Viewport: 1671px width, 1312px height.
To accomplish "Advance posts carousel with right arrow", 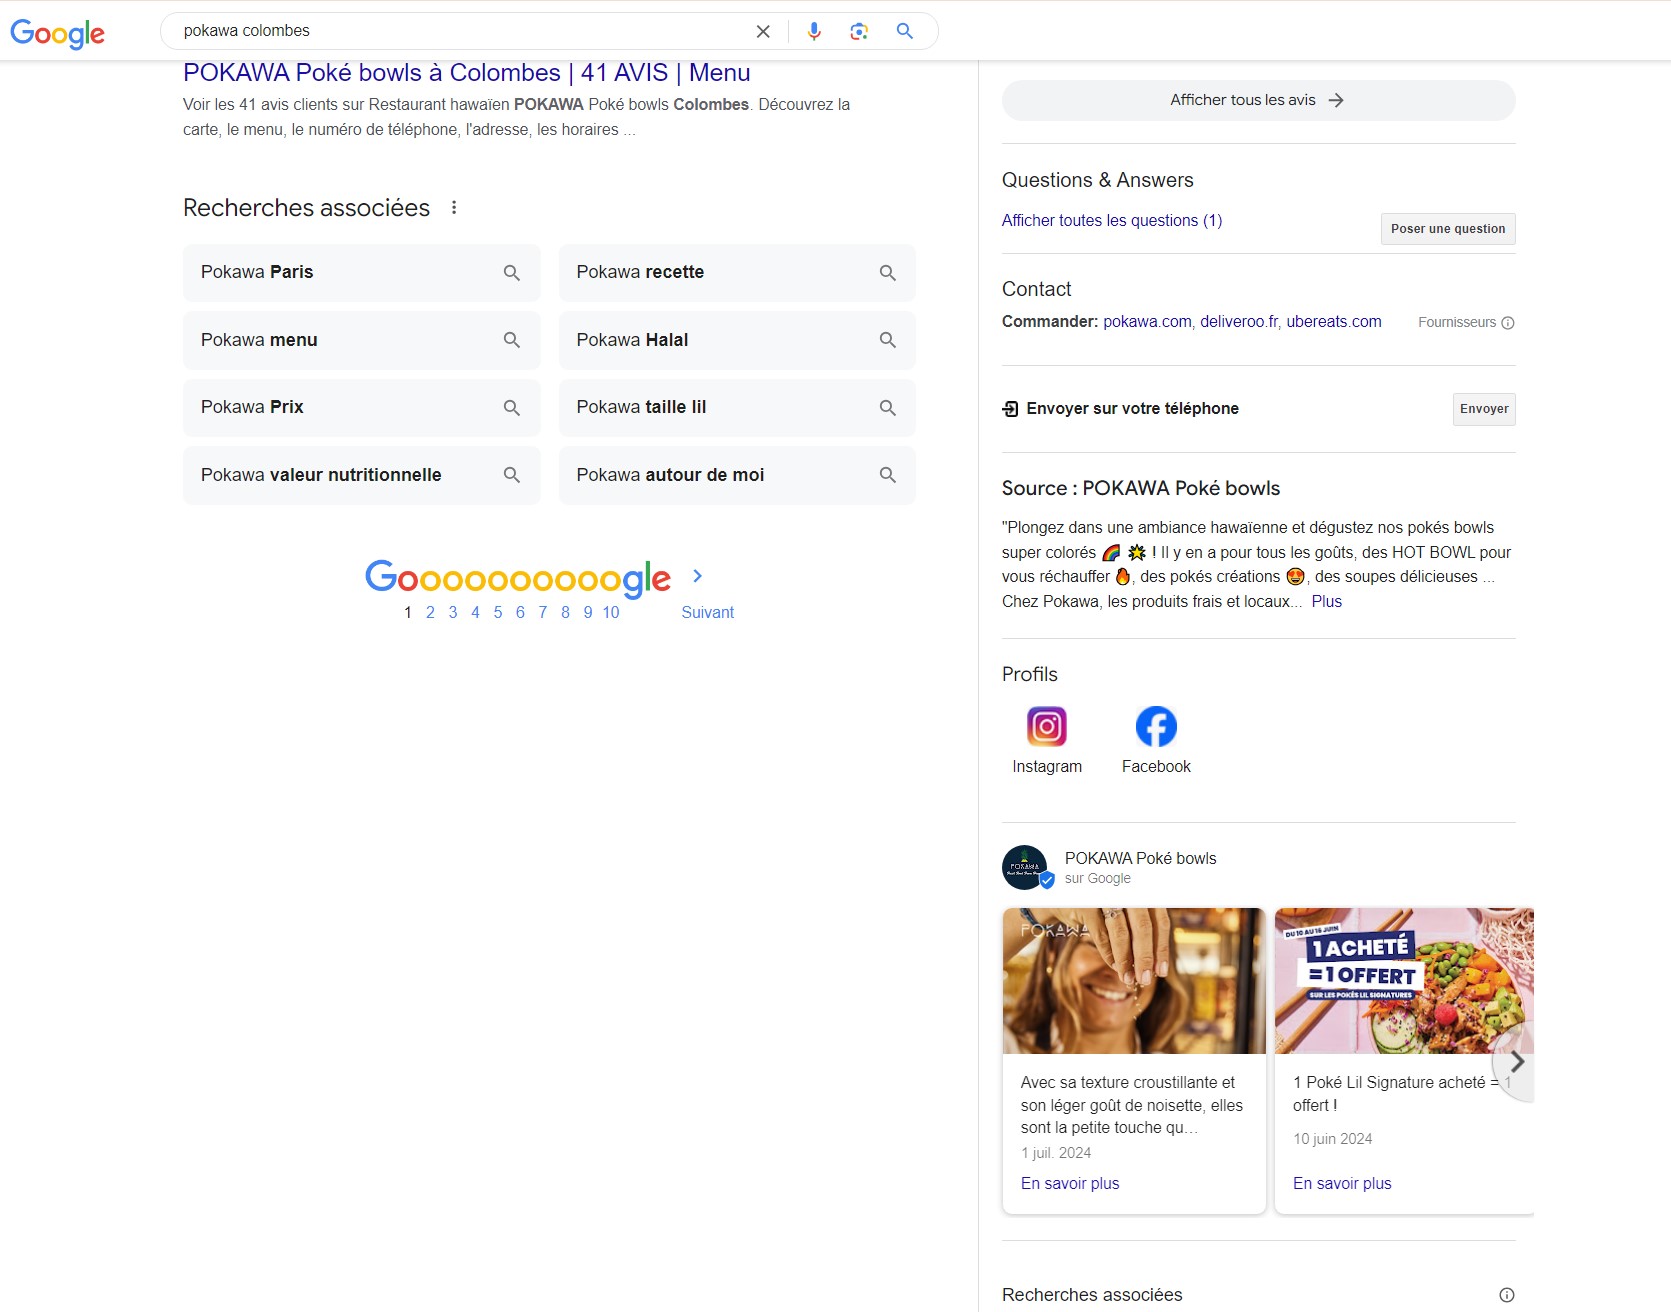I will 1516,1061.
